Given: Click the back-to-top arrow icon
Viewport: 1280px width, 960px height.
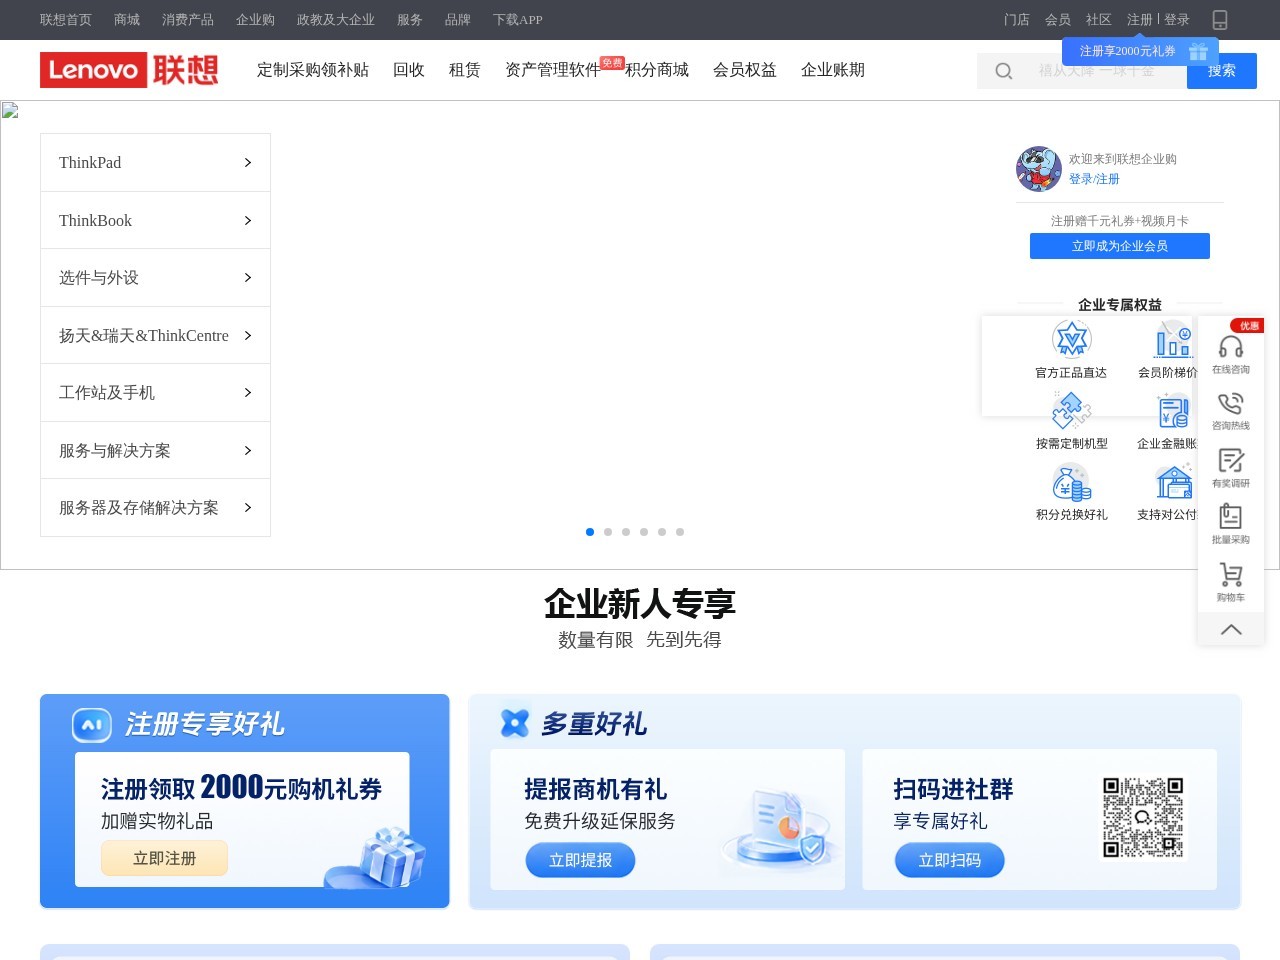Looking at the screenshot, I should tap(1231, 629).
